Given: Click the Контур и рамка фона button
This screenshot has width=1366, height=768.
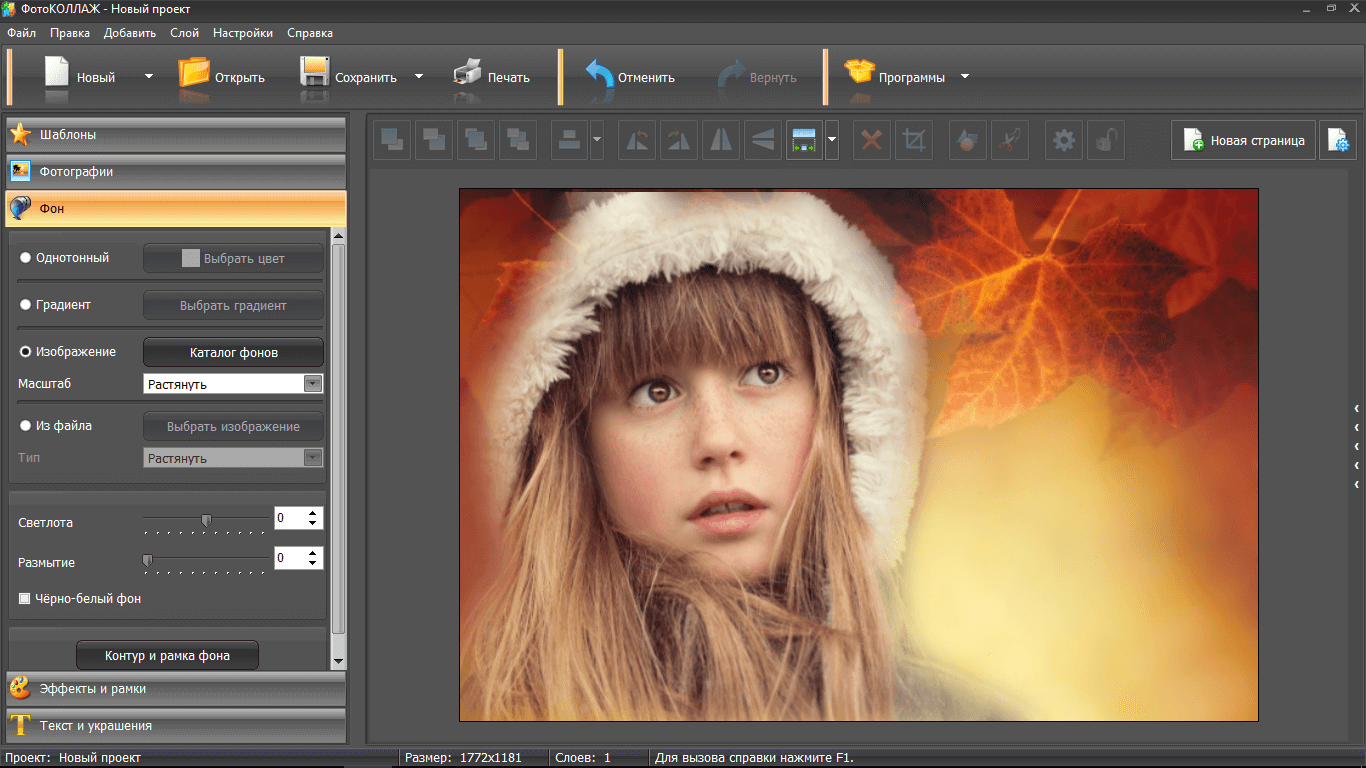Looking at the screenshot, I should coord(167,656).
